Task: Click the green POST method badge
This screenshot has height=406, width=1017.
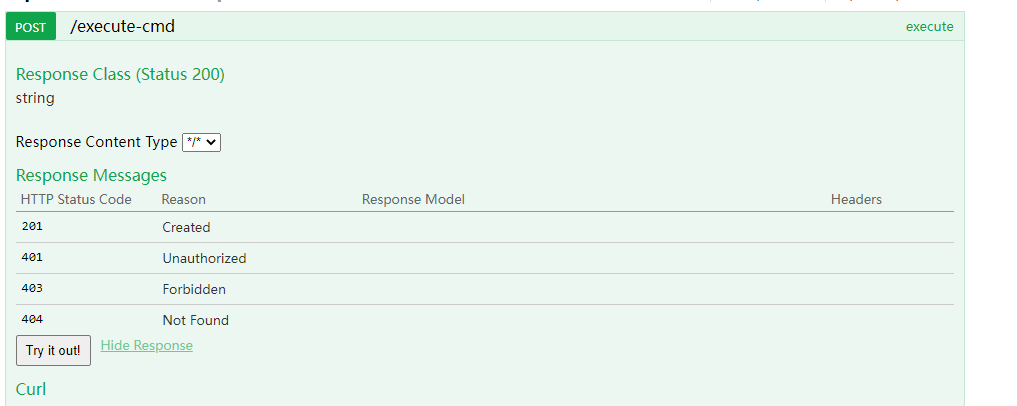Action: pos(30,27)
